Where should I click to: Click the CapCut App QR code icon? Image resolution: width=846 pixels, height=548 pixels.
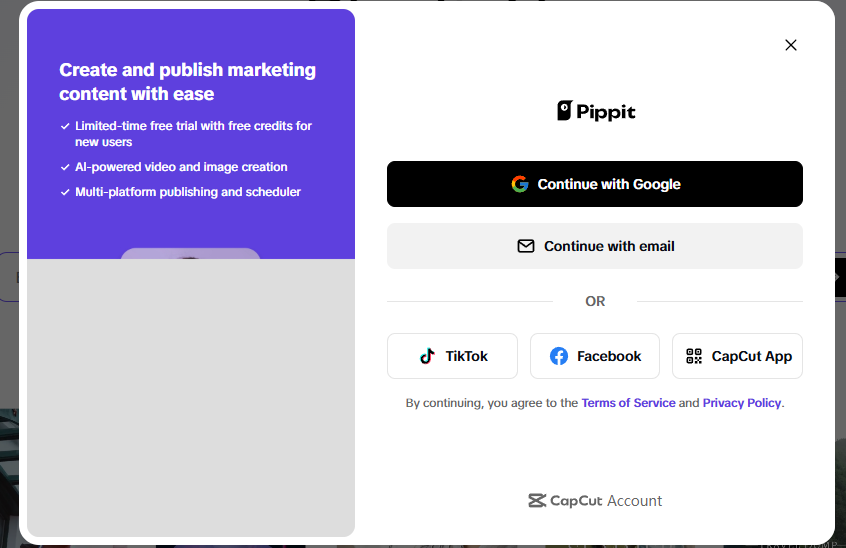tap(694, 356)
